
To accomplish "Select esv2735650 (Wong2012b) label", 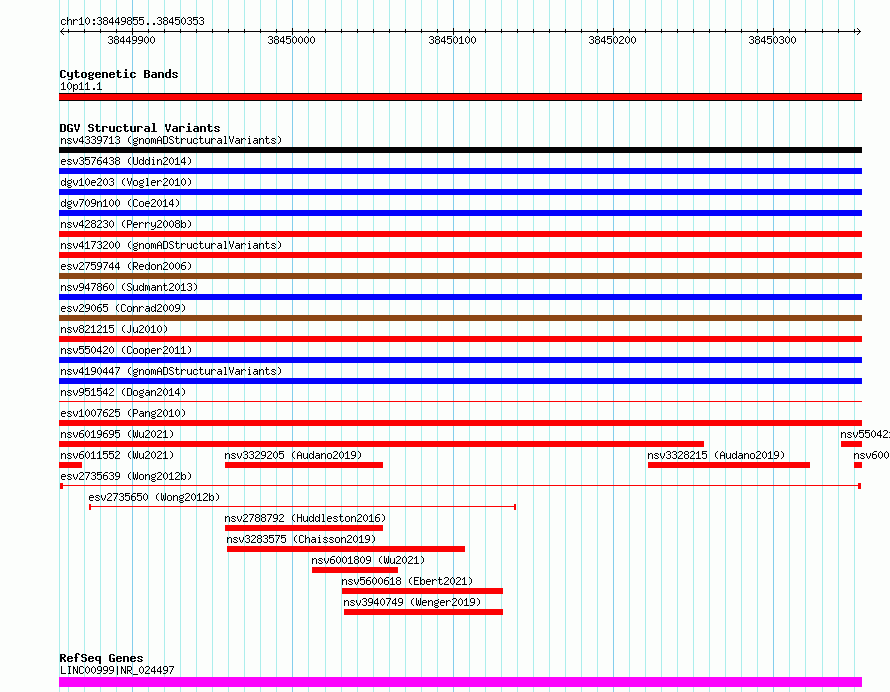I will tap(154, 497).
